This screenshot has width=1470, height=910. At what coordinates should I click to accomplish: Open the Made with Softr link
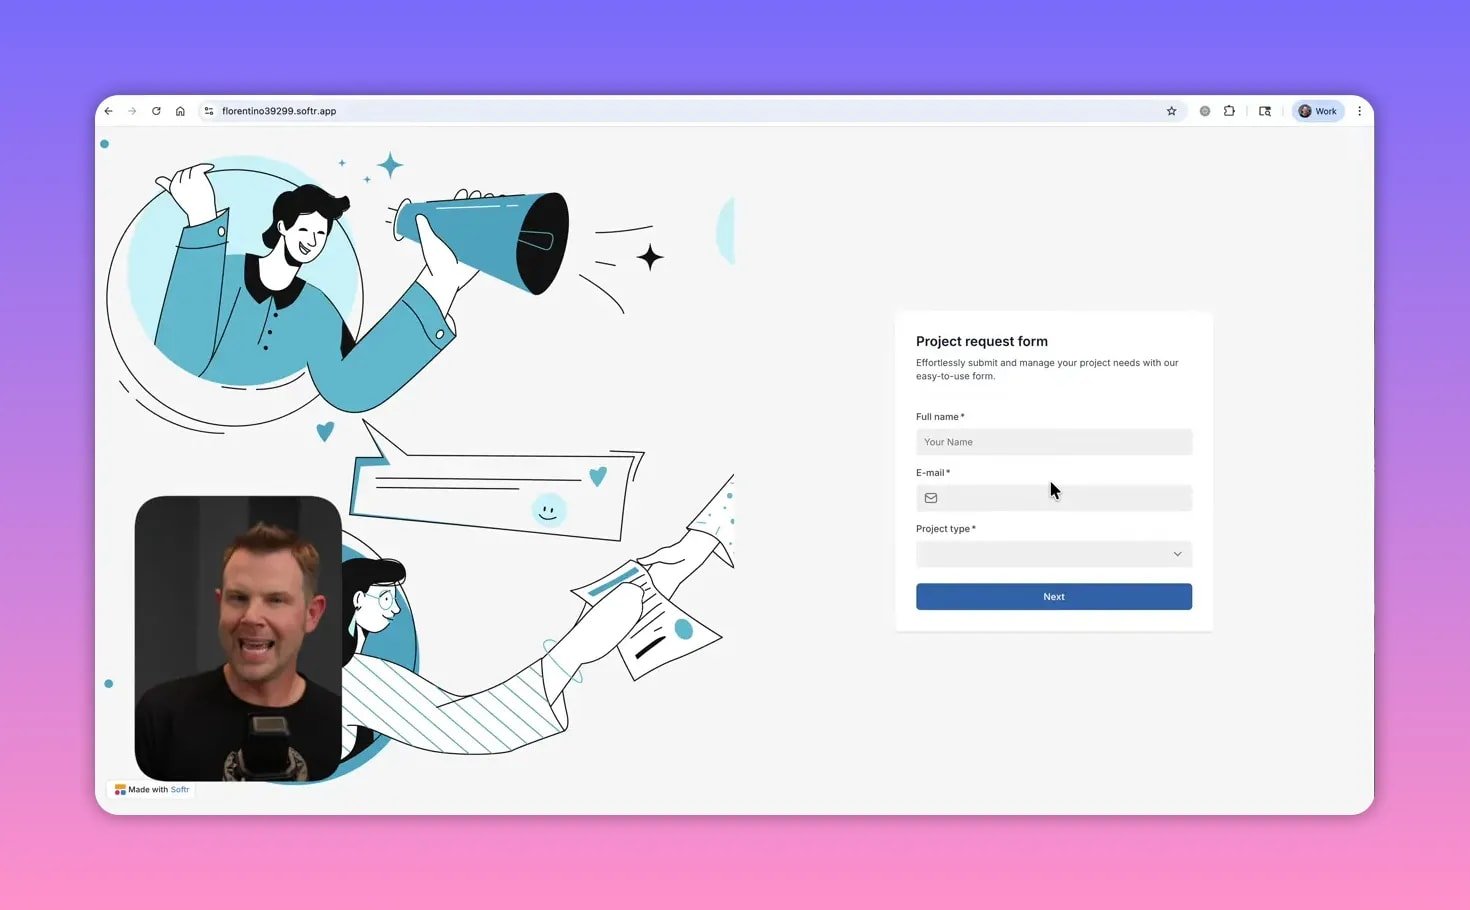click(153, 789)
